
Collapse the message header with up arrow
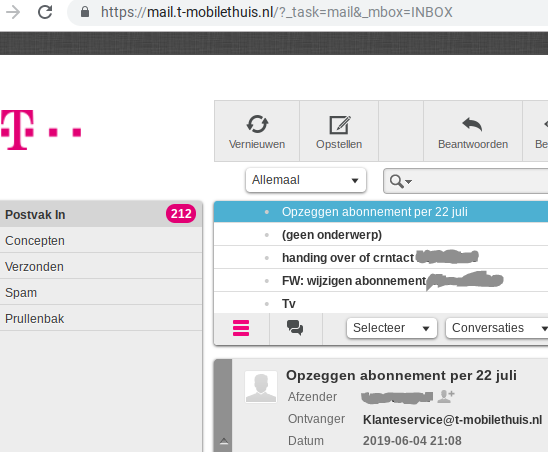pos(224,441)
